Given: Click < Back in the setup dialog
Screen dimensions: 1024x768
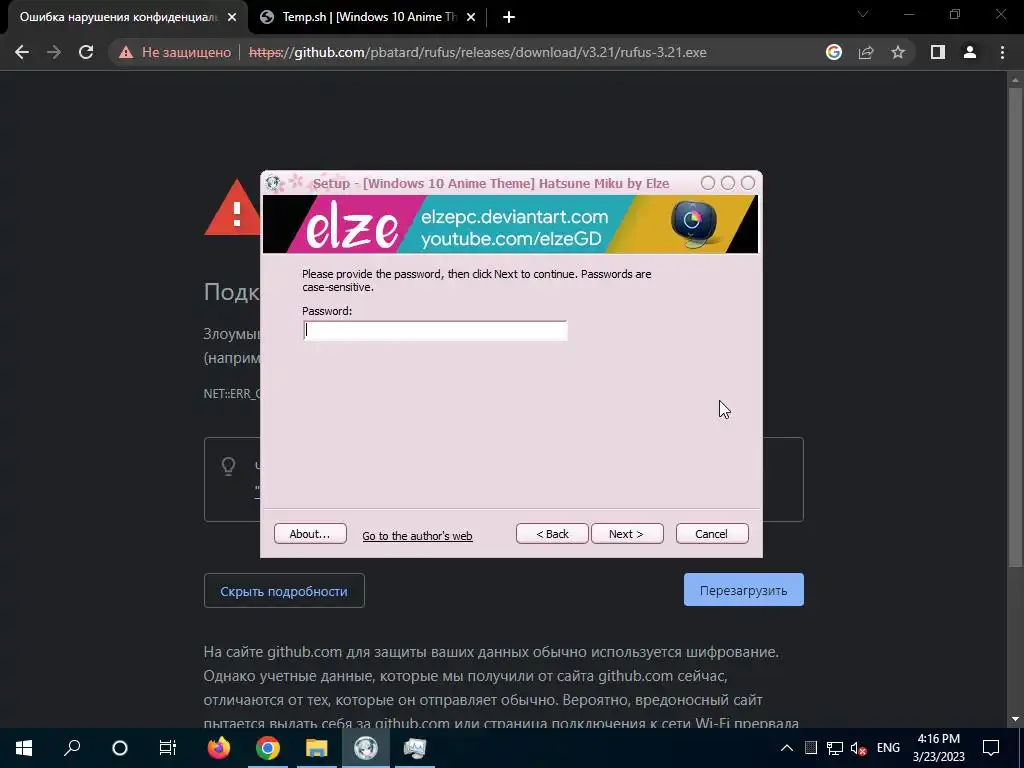Looking at the screenshot, I should [552, 534].
